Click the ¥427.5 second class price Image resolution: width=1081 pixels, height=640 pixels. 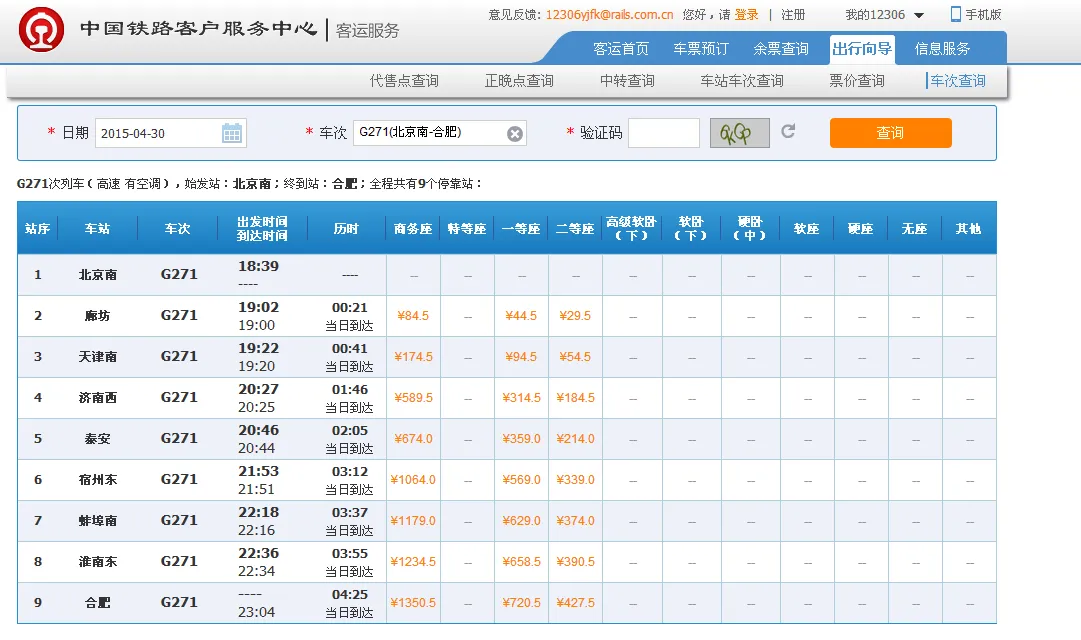click(x=575, y=603)
